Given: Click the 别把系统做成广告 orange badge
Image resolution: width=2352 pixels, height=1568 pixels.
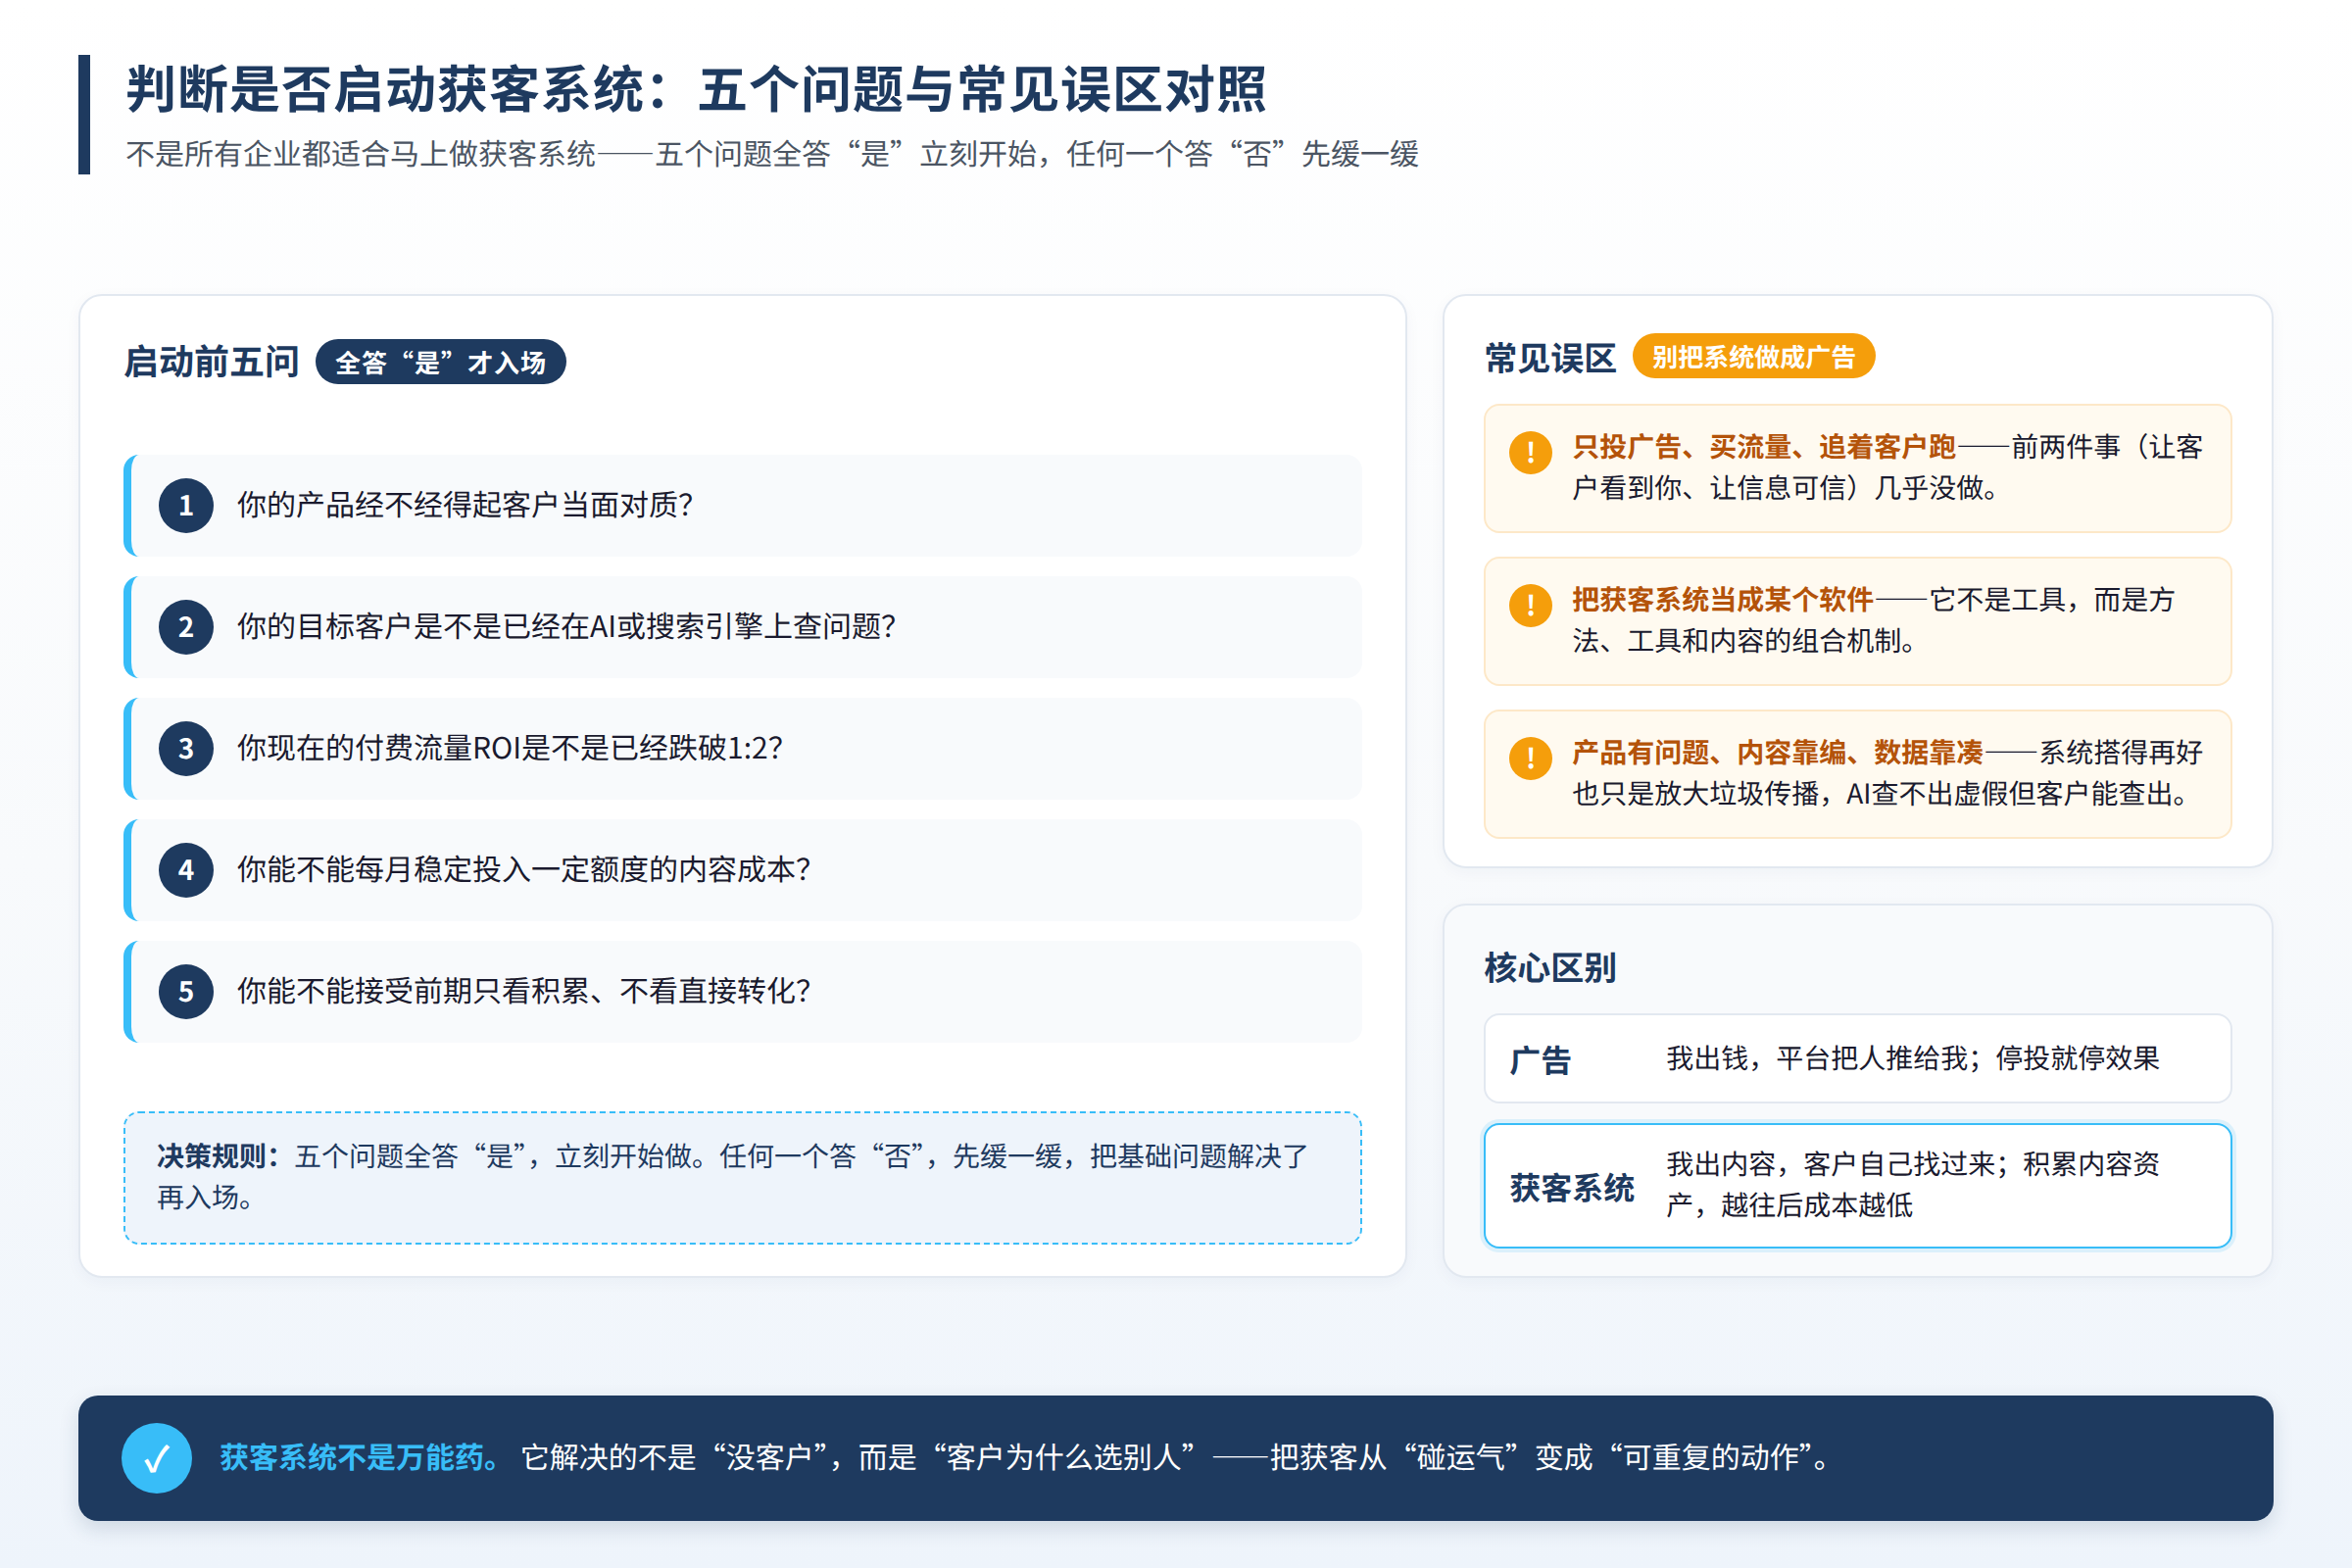Looking at the screenshot, I should click(x=1753, y=357).
